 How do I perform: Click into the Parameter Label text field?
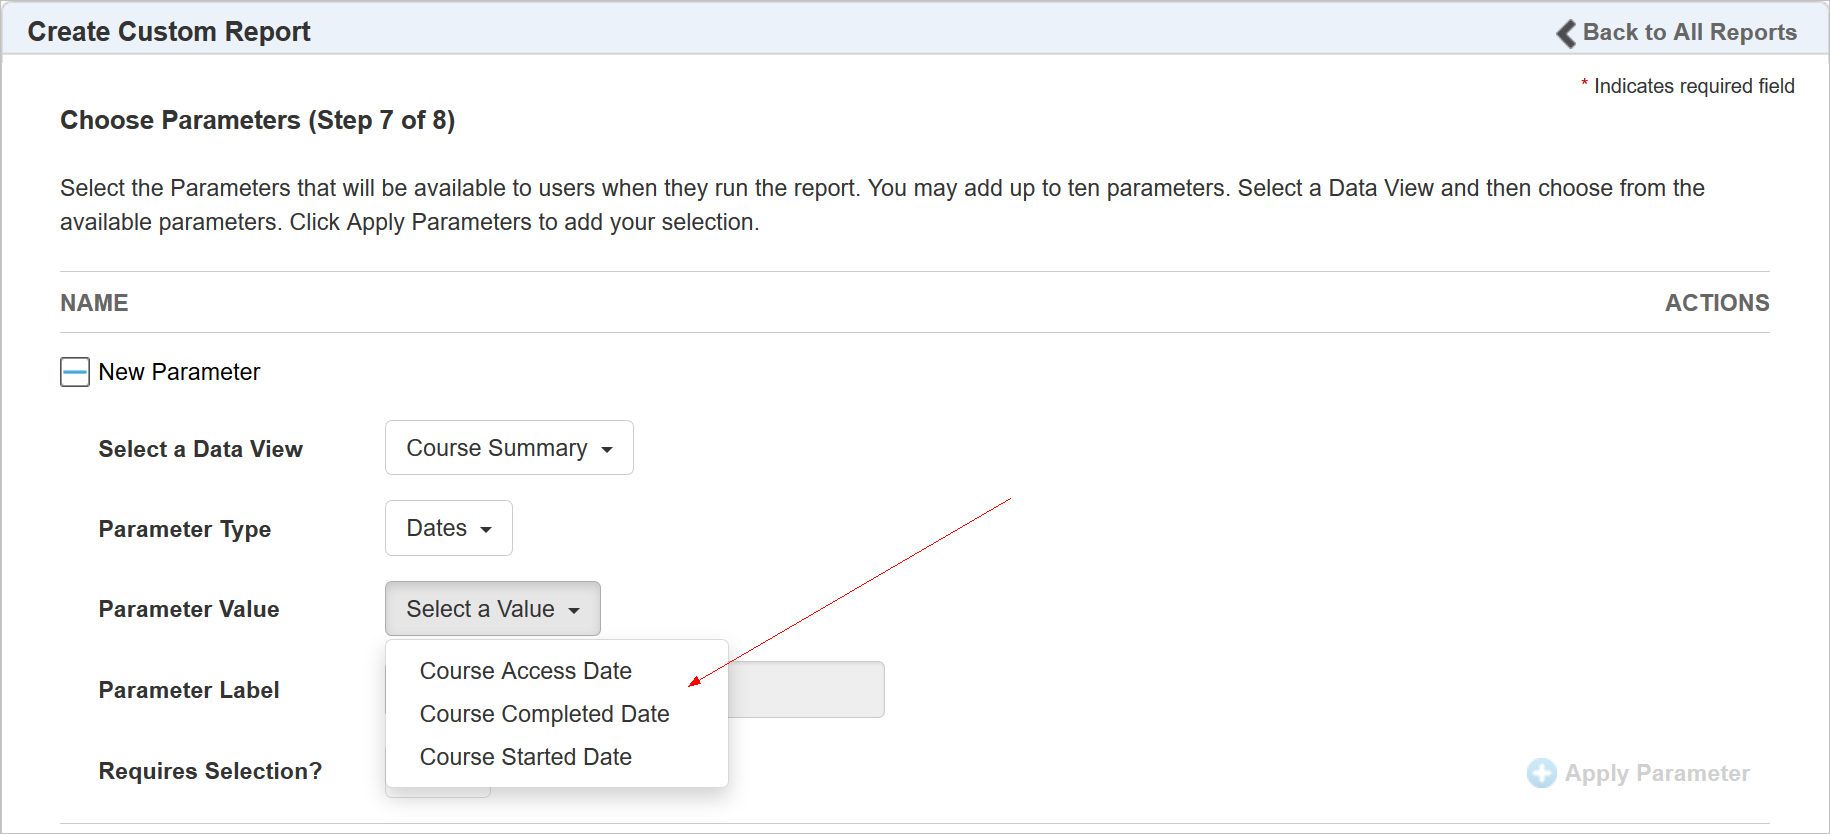(x=805, y=689)
